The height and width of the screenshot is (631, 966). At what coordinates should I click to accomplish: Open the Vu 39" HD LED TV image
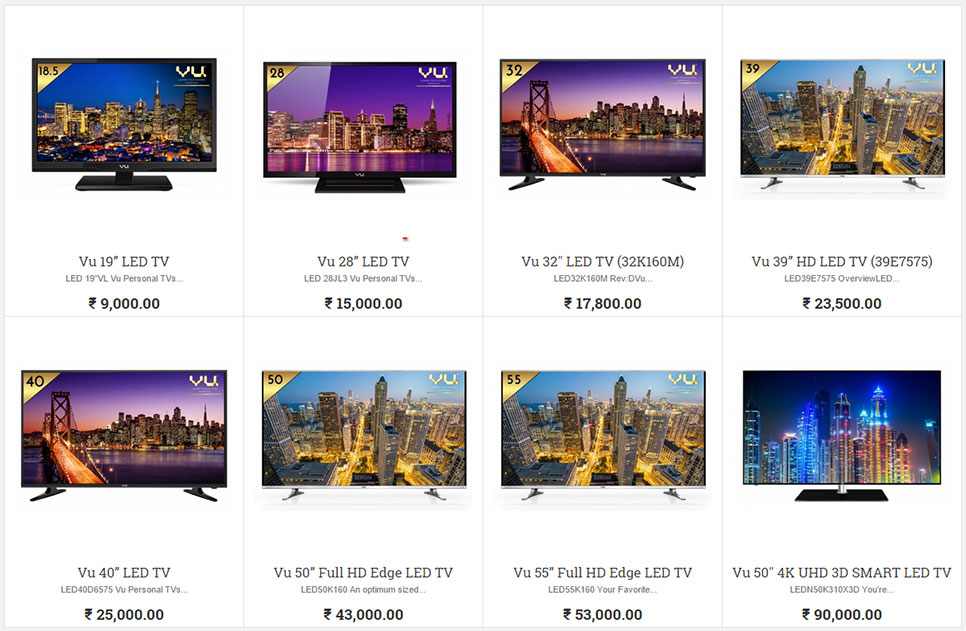coord(842,124)
